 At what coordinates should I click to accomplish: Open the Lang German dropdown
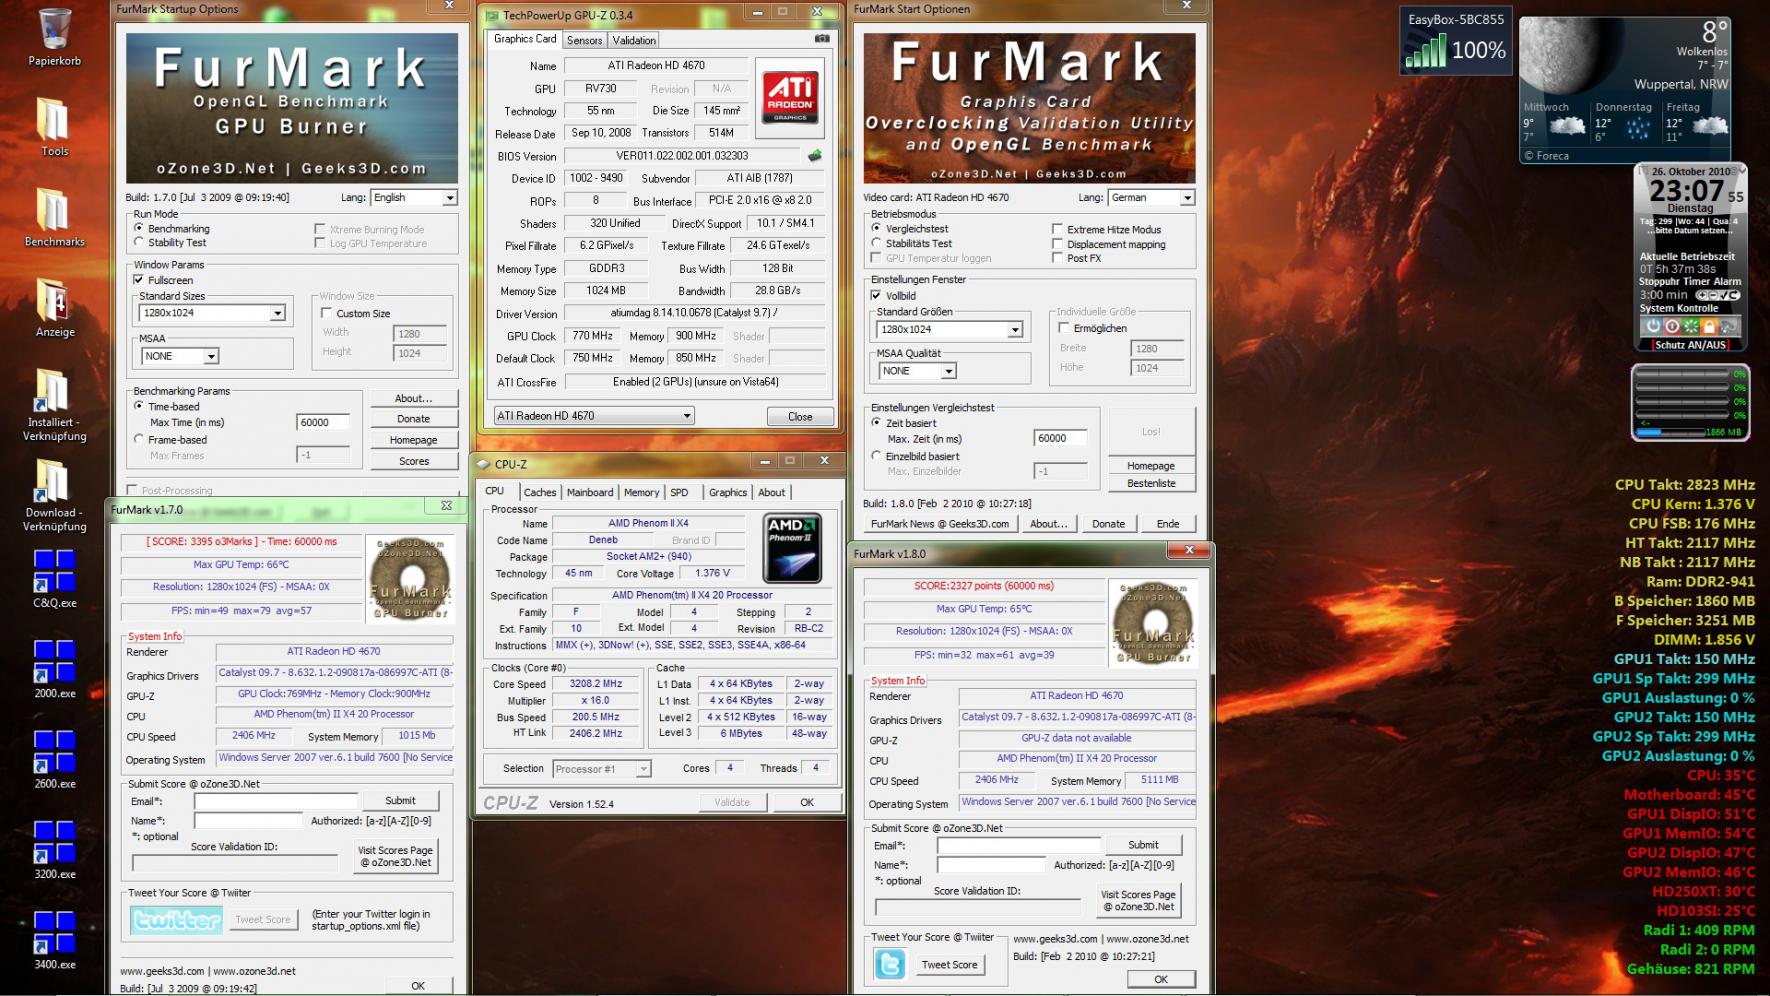1152,198
